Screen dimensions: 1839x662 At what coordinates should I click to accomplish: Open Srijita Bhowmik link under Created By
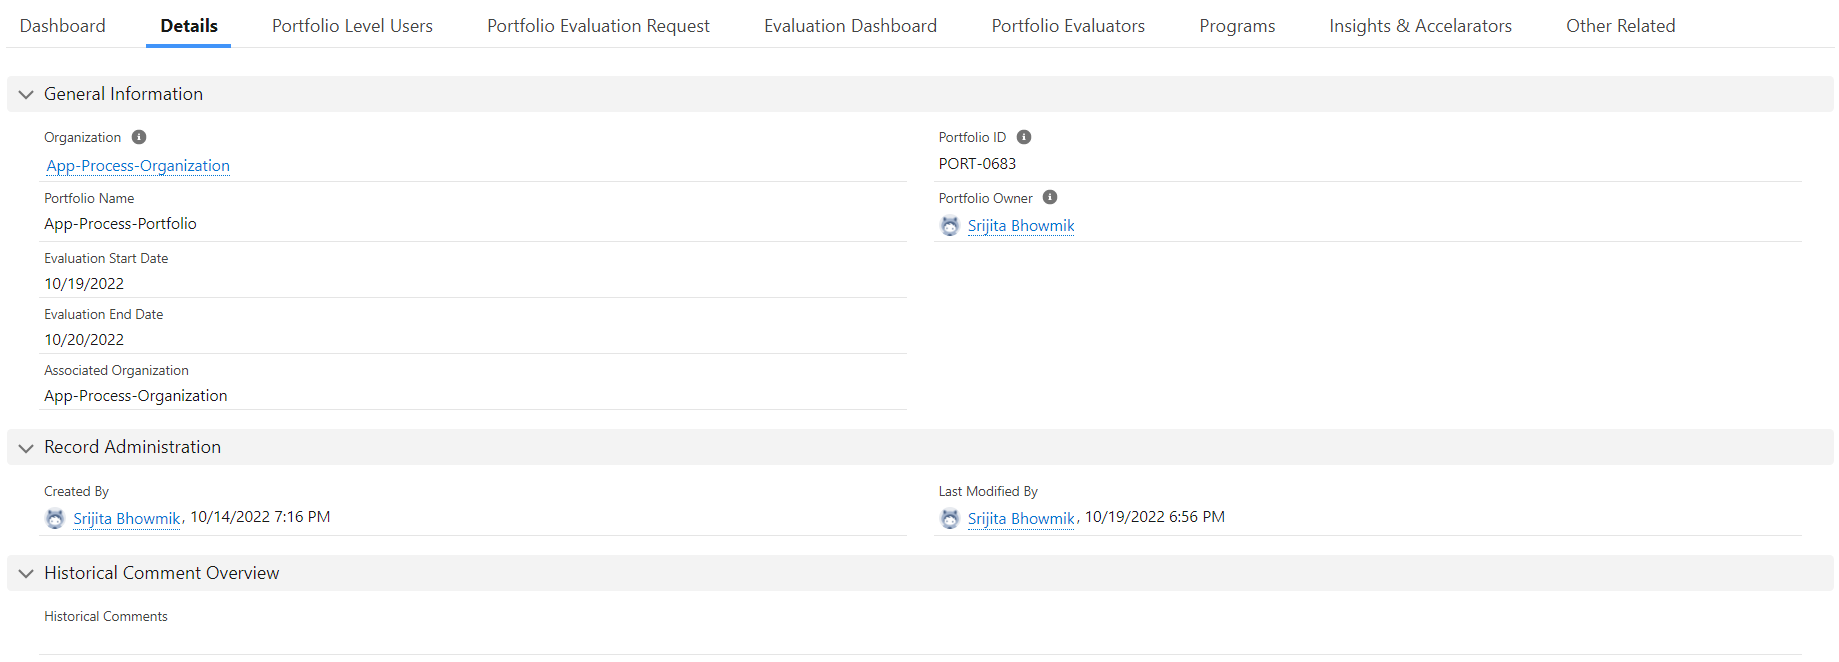coord(127,519)
